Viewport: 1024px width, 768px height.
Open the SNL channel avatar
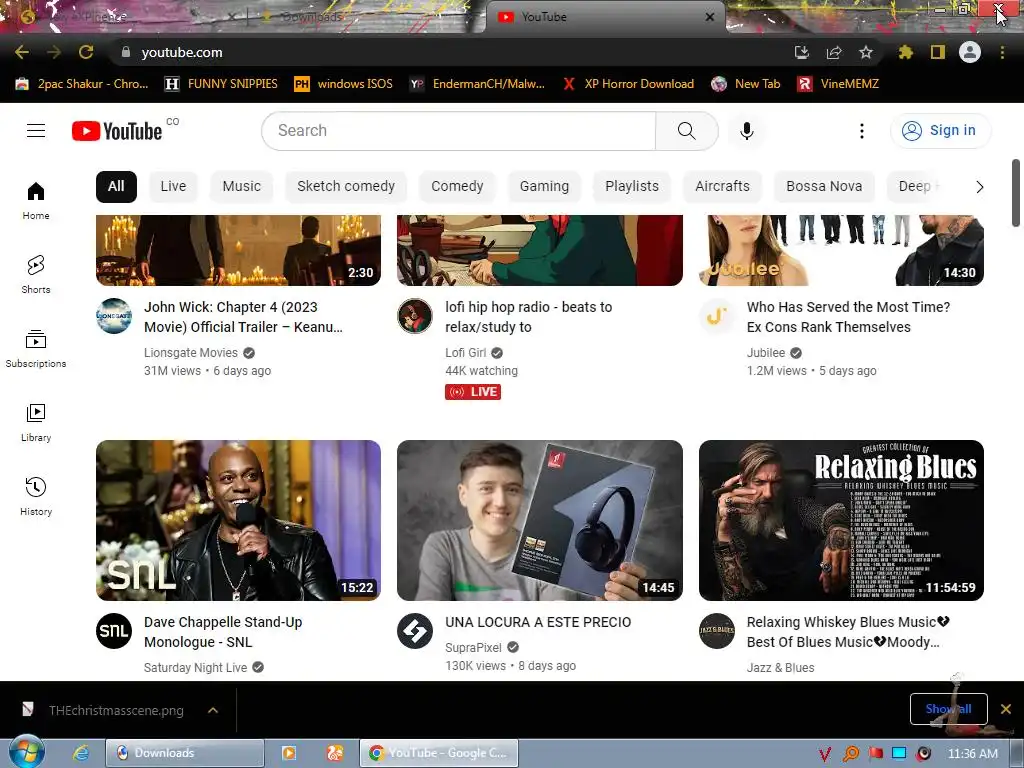tap(114, 631)
